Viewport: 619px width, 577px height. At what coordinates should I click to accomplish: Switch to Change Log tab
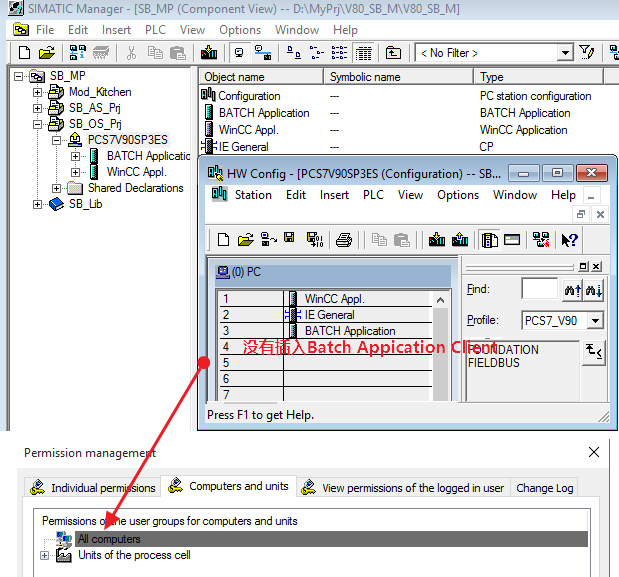click(x=544, y=488)
